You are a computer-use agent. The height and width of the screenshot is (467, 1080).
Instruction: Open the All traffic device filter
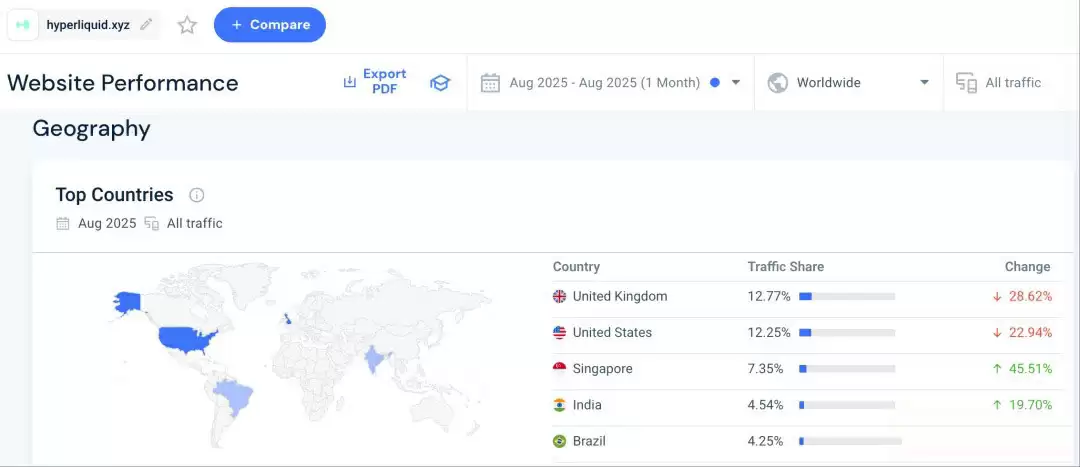pyautogui.click(x=1000, y=83)
